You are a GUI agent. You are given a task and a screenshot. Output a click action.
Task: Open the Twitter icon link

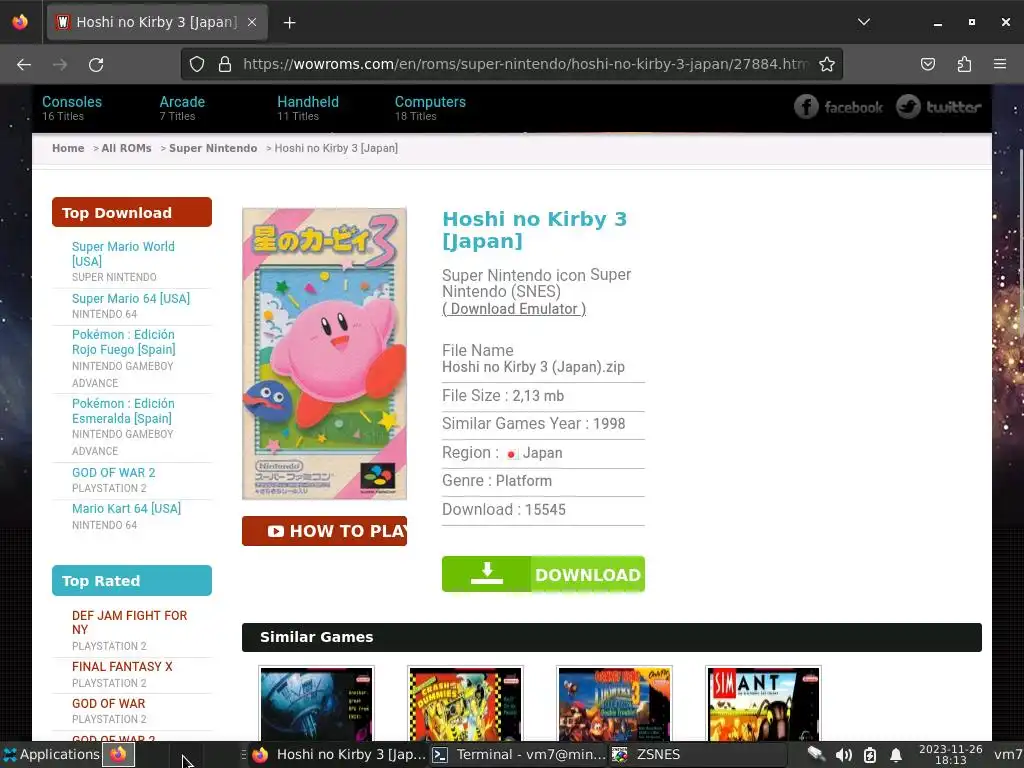point(908,106)
